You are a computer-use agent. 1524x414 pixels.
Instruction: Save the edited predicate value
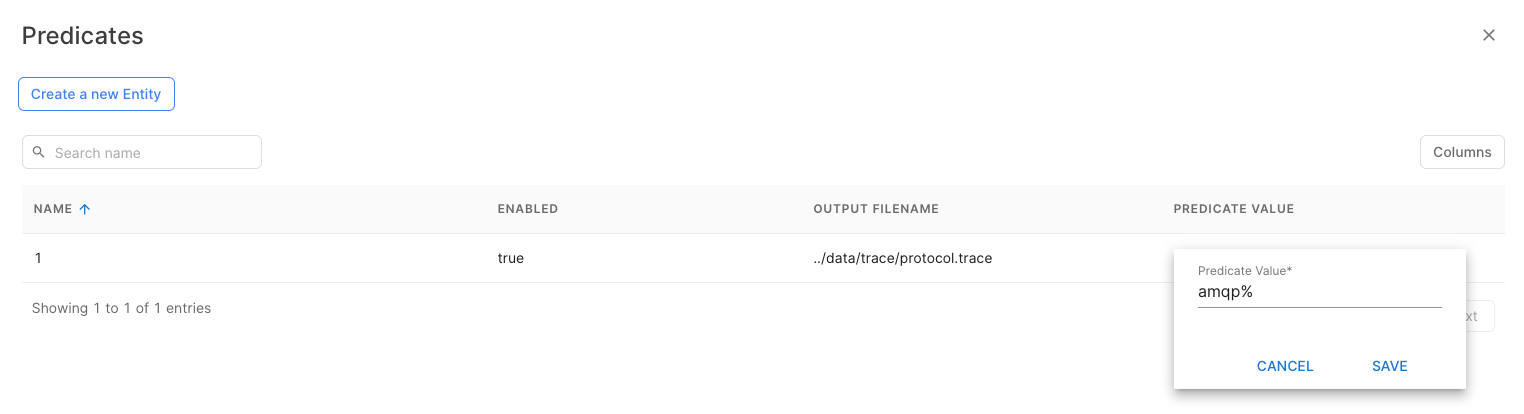pos(1389,366)
